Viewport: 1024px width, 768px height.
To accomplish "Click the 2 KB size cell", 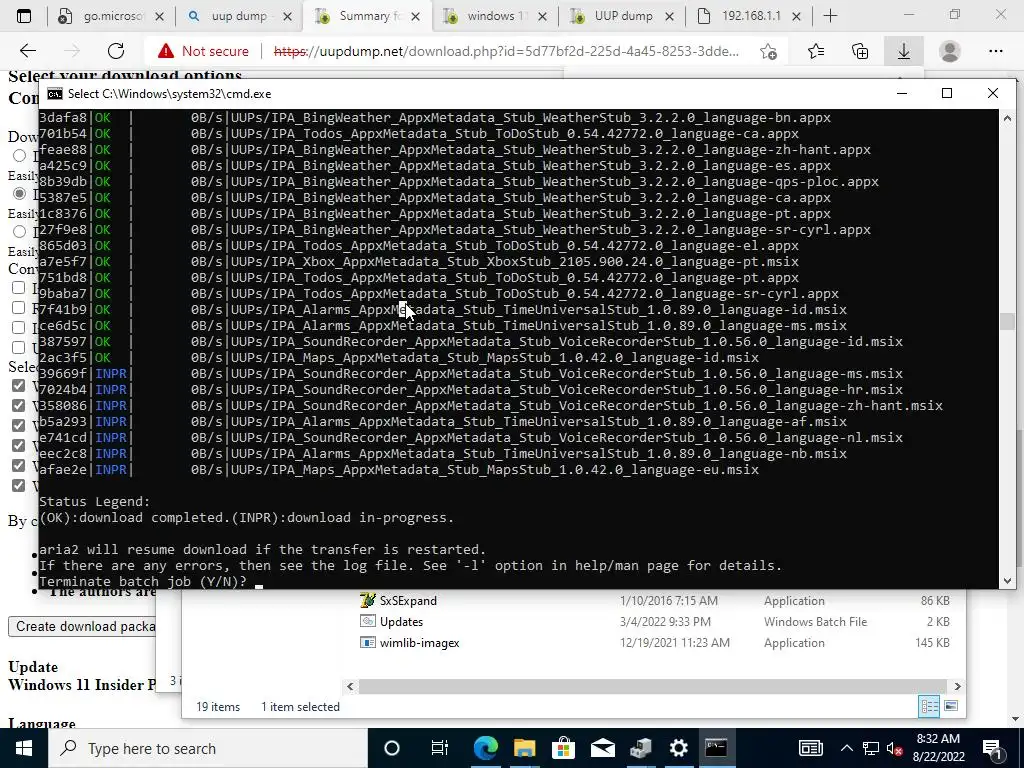I will click(938, 622).
